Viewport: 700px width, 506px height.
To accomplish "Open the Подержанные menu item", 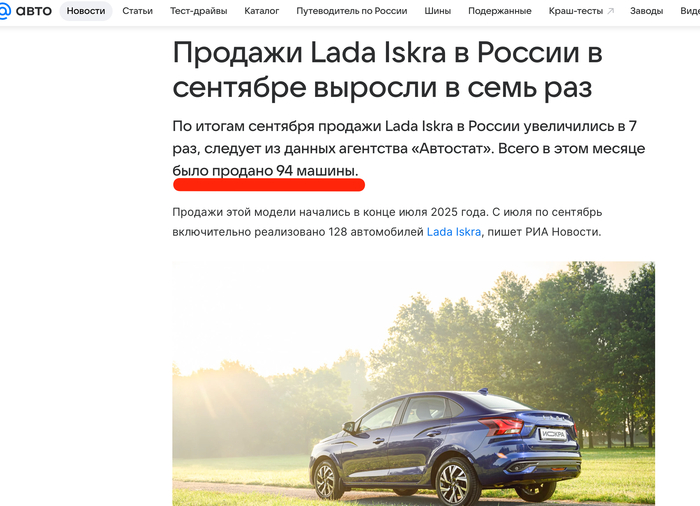I will (500, 11).
